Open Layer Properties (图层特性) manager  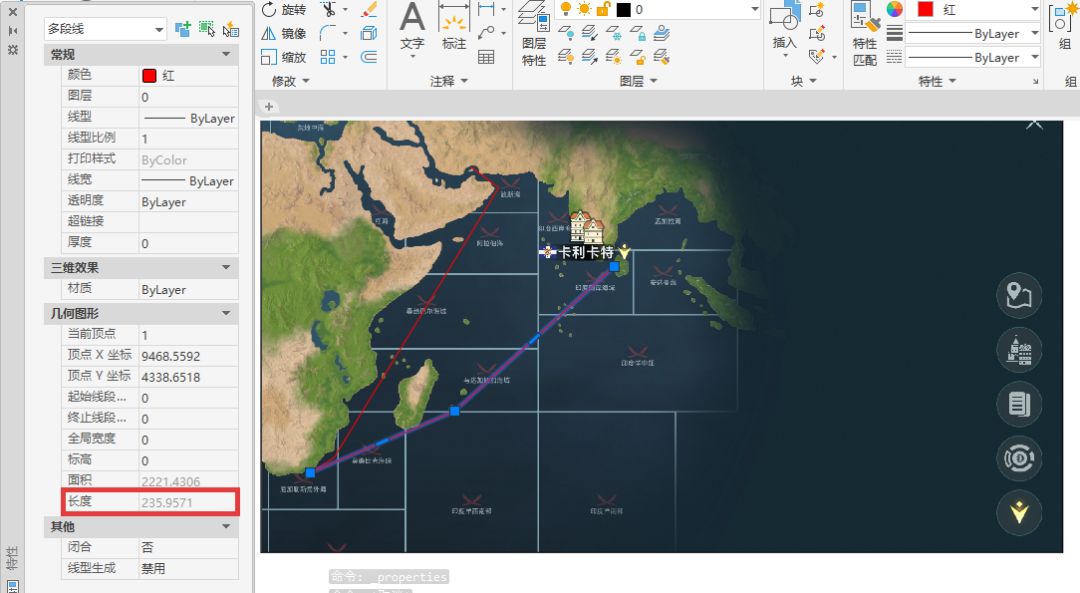click(534, 33)
